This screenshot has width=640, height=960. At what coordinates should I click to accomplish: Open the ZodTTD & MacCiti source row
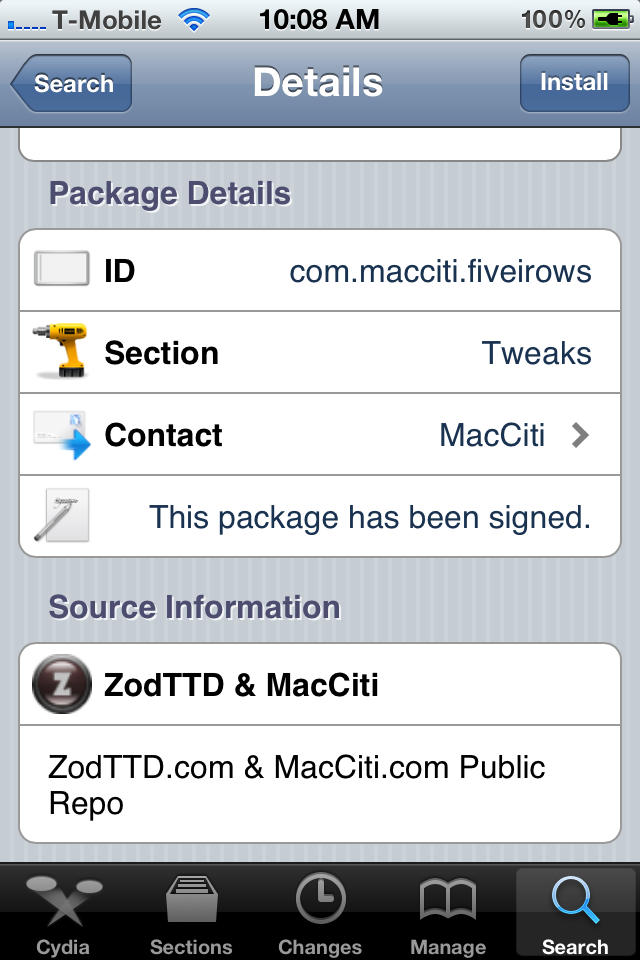320,684
